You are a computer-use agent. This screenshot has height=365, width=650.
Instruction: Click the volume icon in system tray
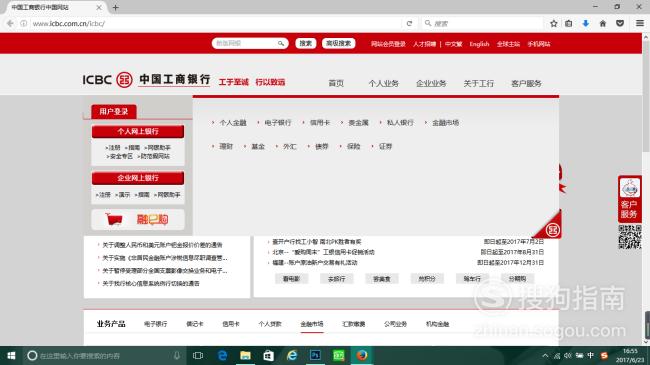(568, 356)
